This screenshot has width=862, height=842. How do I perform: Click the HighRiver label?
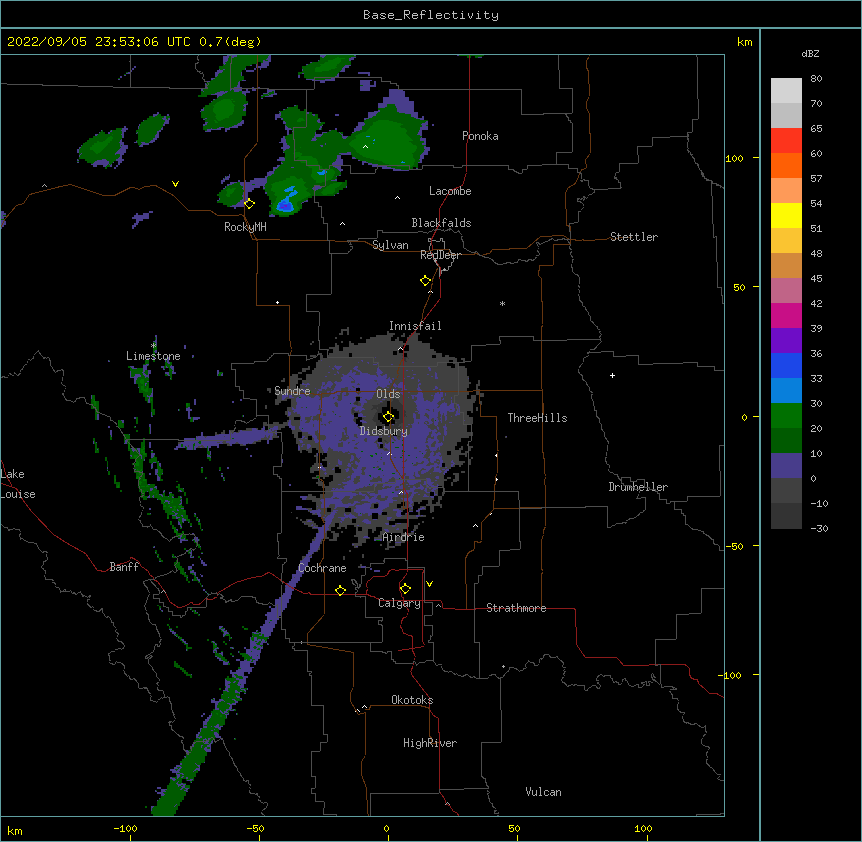pos(430,743)
